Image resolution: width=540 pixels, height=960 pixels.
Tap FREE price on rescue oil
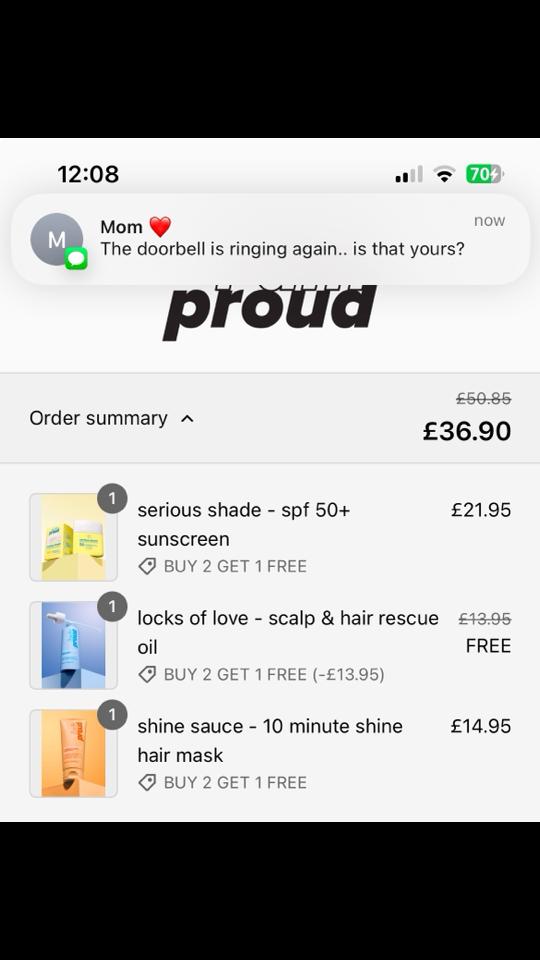click(488, 646)
